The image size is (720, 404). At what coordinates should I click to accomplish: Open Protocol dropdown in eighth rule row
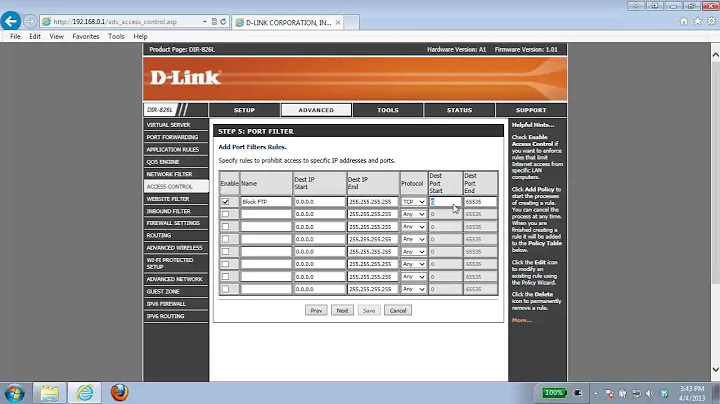tap(413, 289)
